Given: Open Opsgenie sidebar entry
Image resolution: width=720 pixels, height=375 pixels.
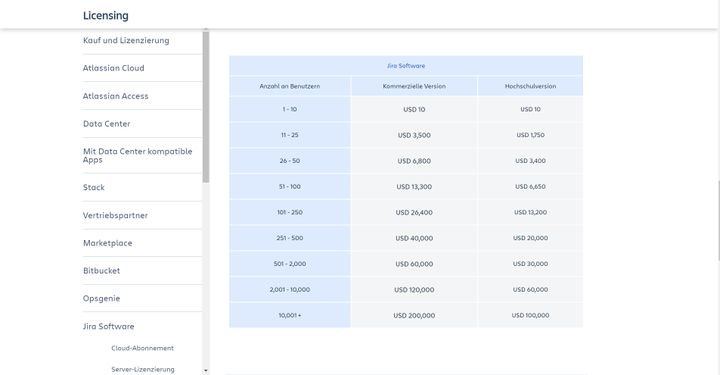Looking at the screenshot, I should pyautogui.click(x=101, y=298).
